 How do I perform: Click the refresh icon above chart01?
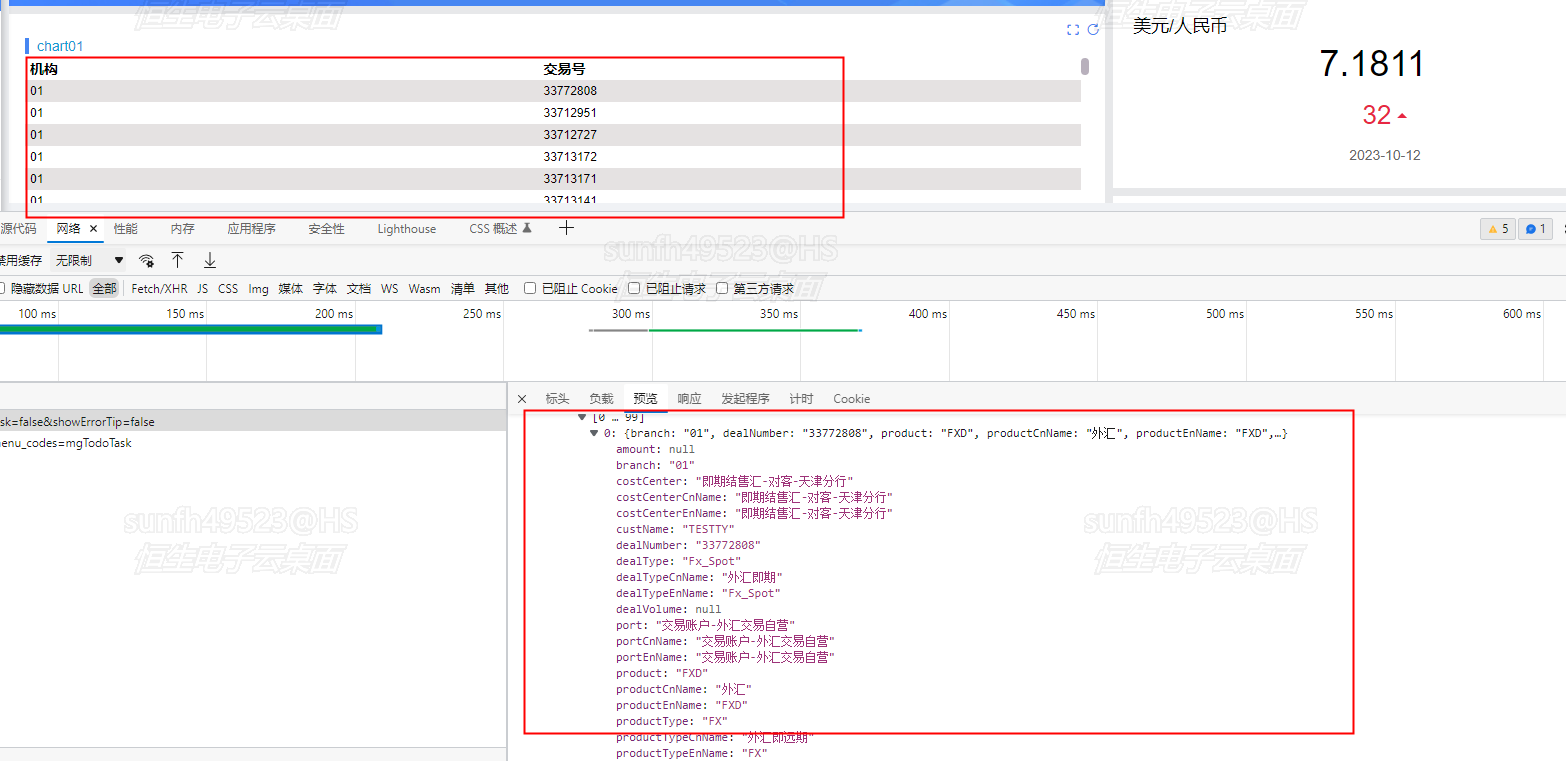pyautogui.click(x=1093, y=30)
